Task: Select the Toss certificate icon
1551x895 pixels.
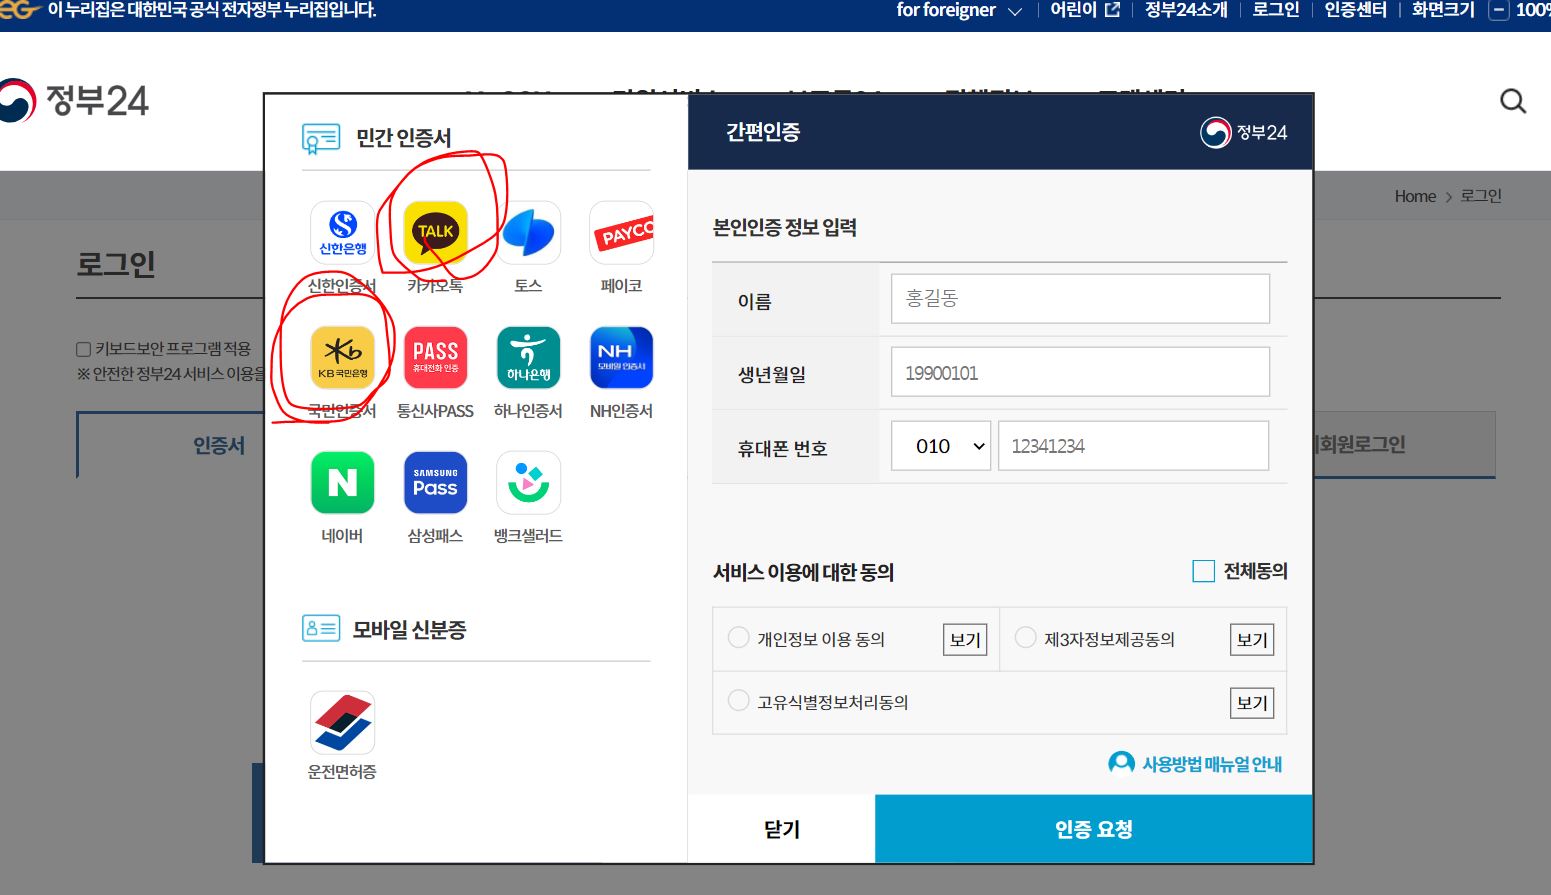Action: [528, 233]
